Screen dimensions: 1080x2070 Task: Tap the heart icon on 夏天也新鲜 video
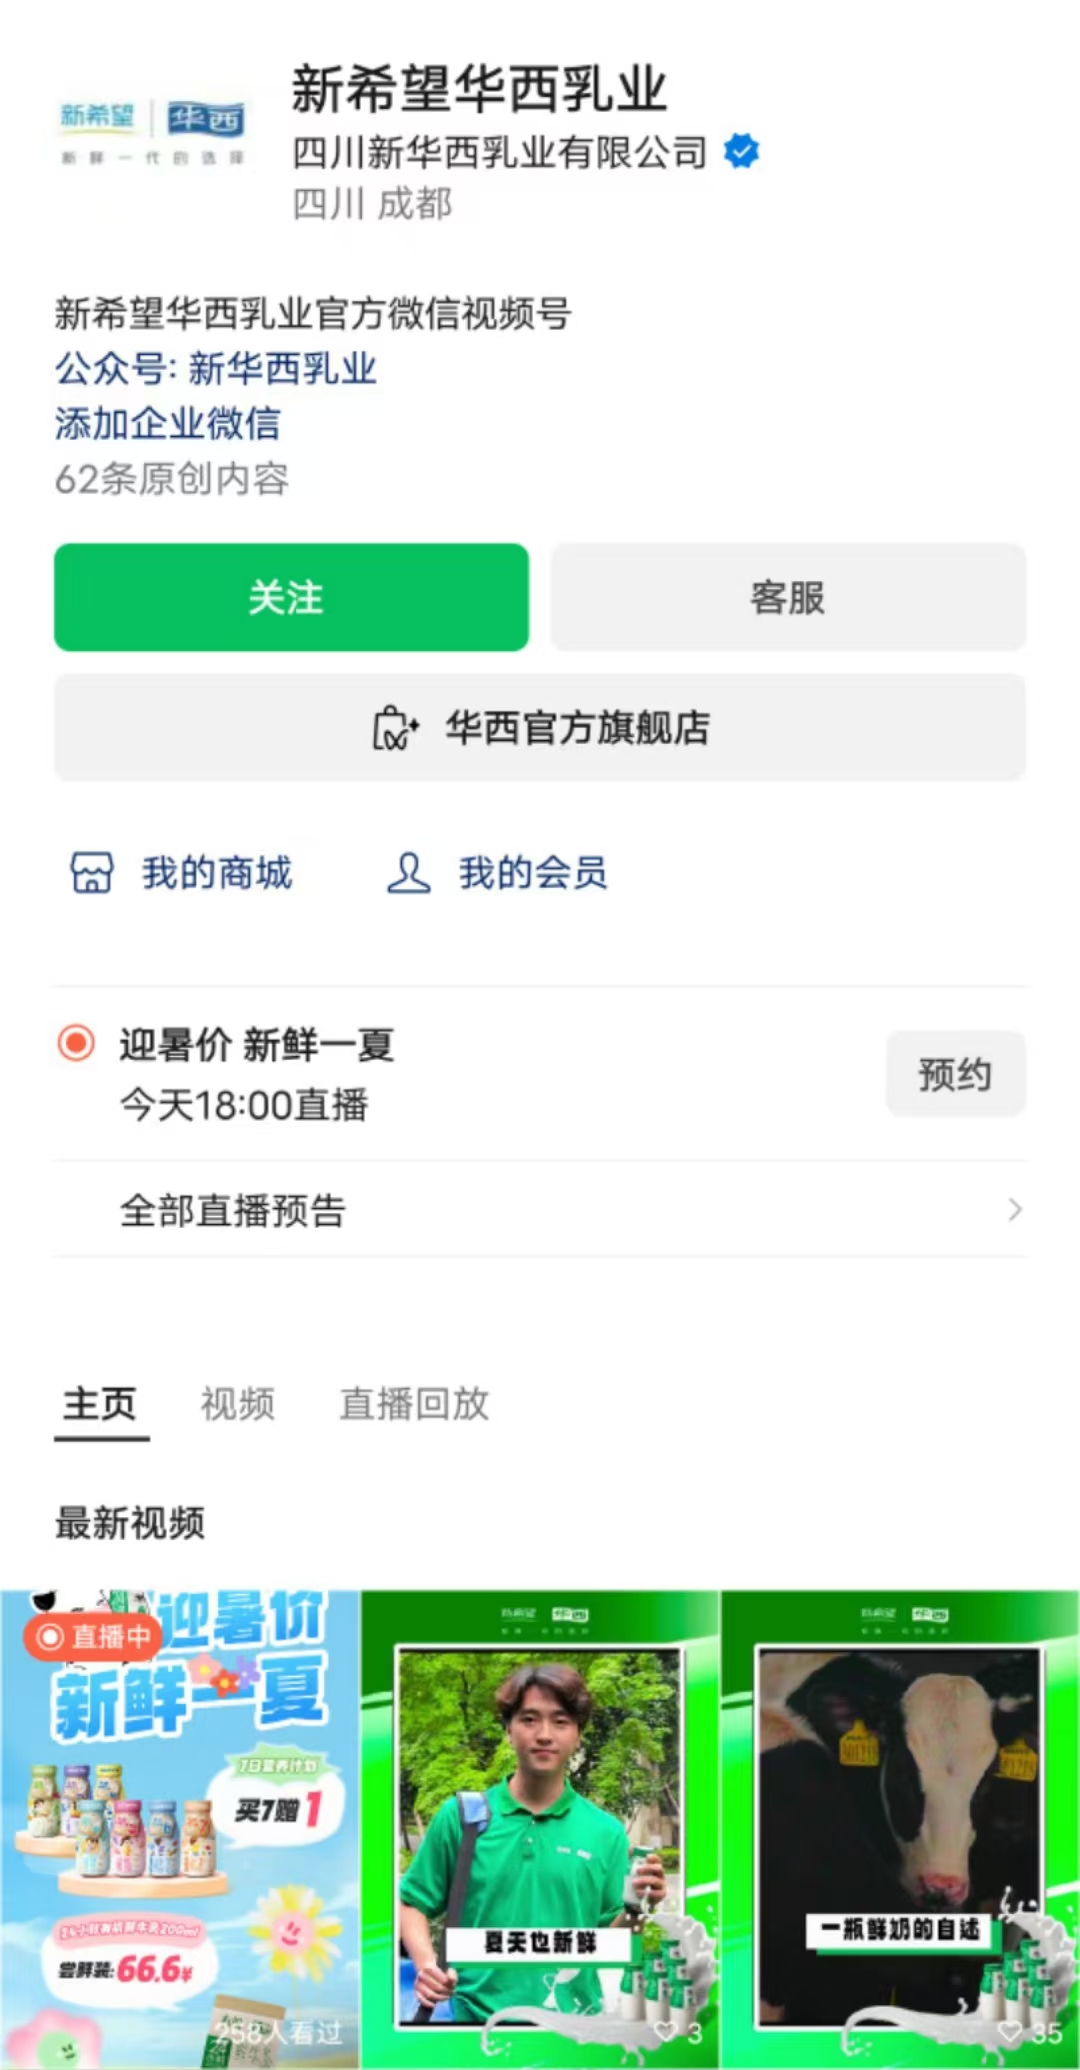(x=665, y=2031)
